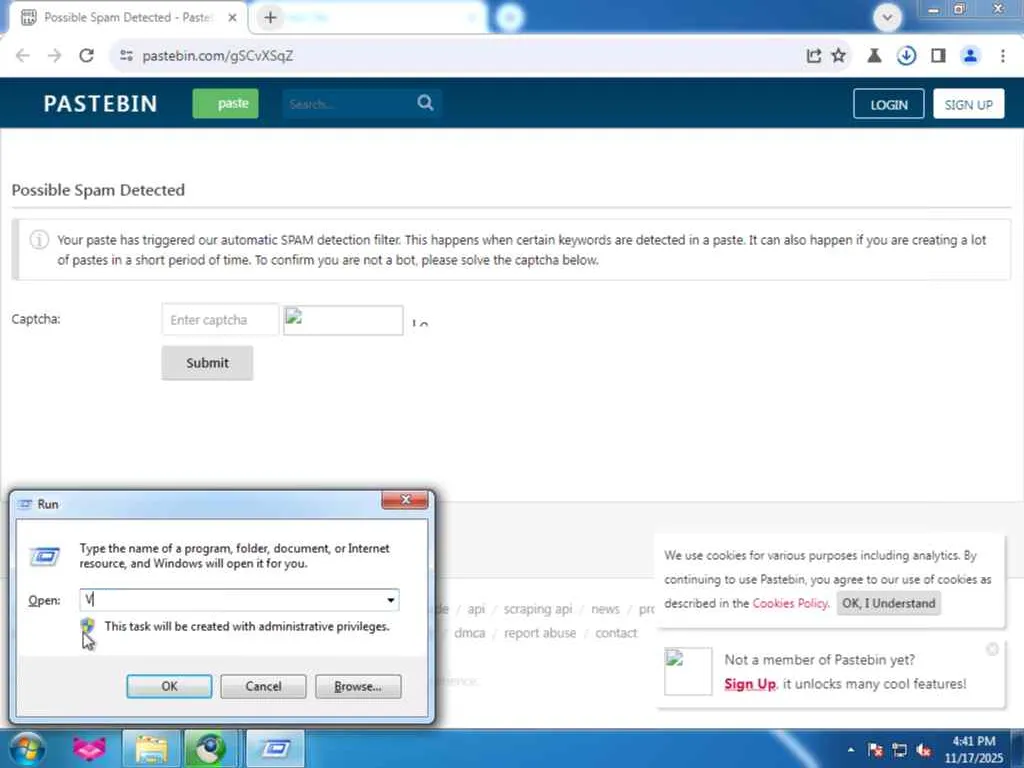Open the SIGN UP page

968,104
